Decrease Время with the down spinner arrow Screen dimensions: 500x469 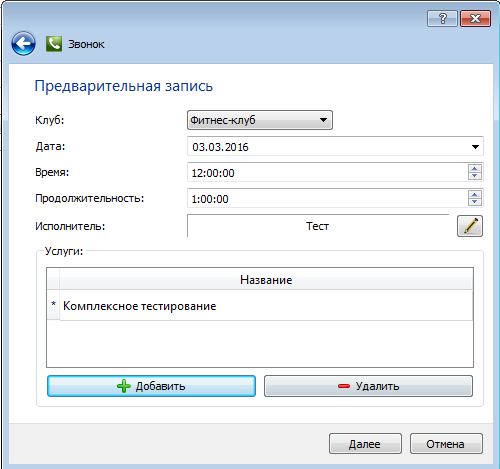[x=475, y=176]
